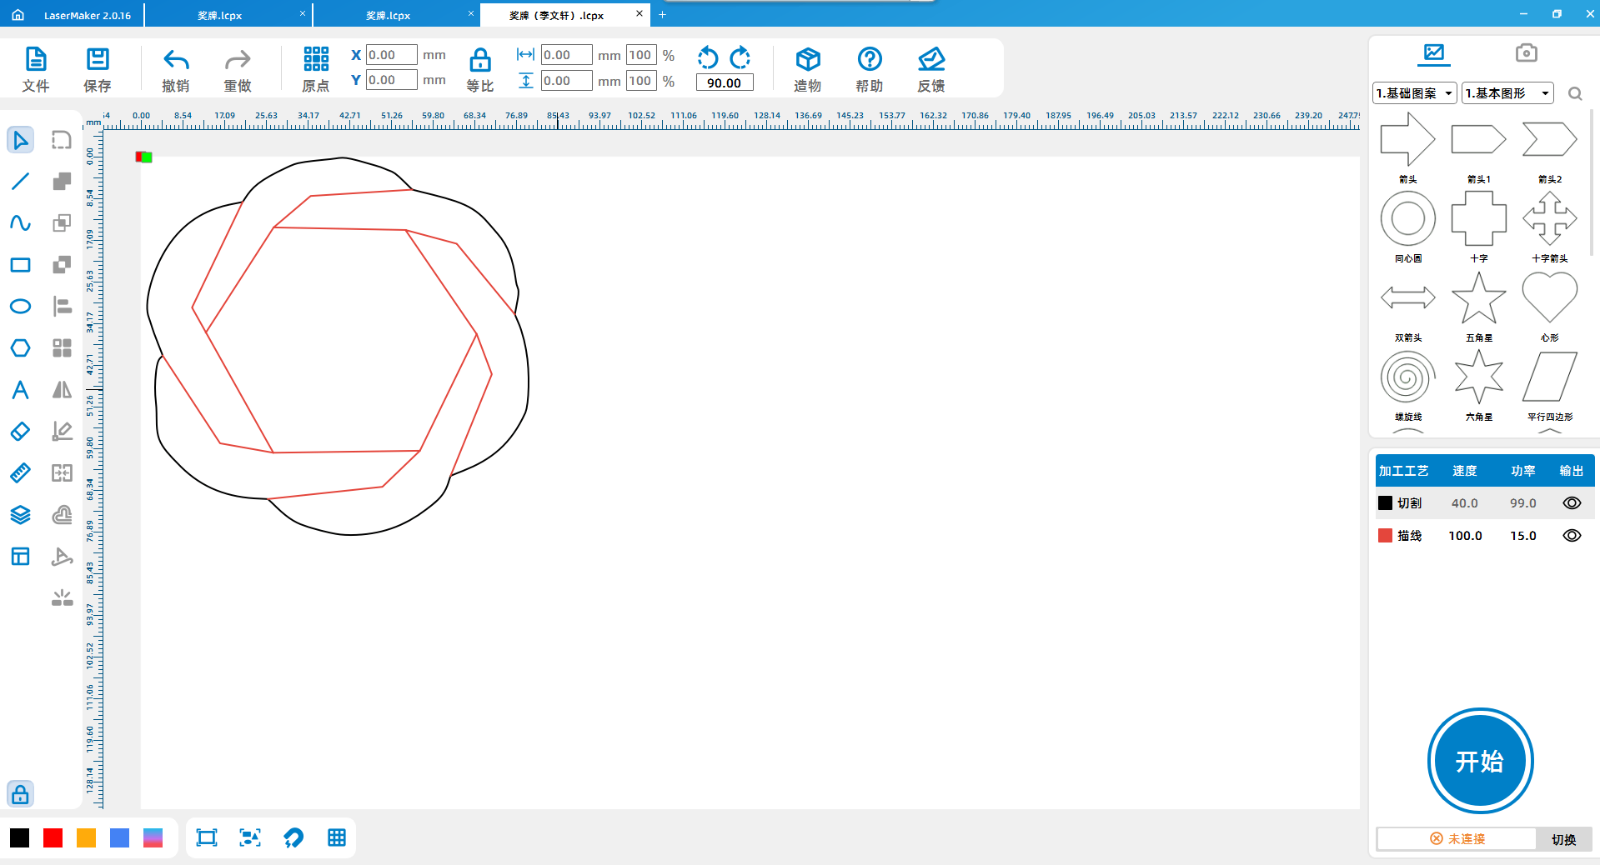The height and width of the screenshot is (865, 1600).
Task: Toggle visibility of red engraving layer
Action: (x=1571, y=536)
